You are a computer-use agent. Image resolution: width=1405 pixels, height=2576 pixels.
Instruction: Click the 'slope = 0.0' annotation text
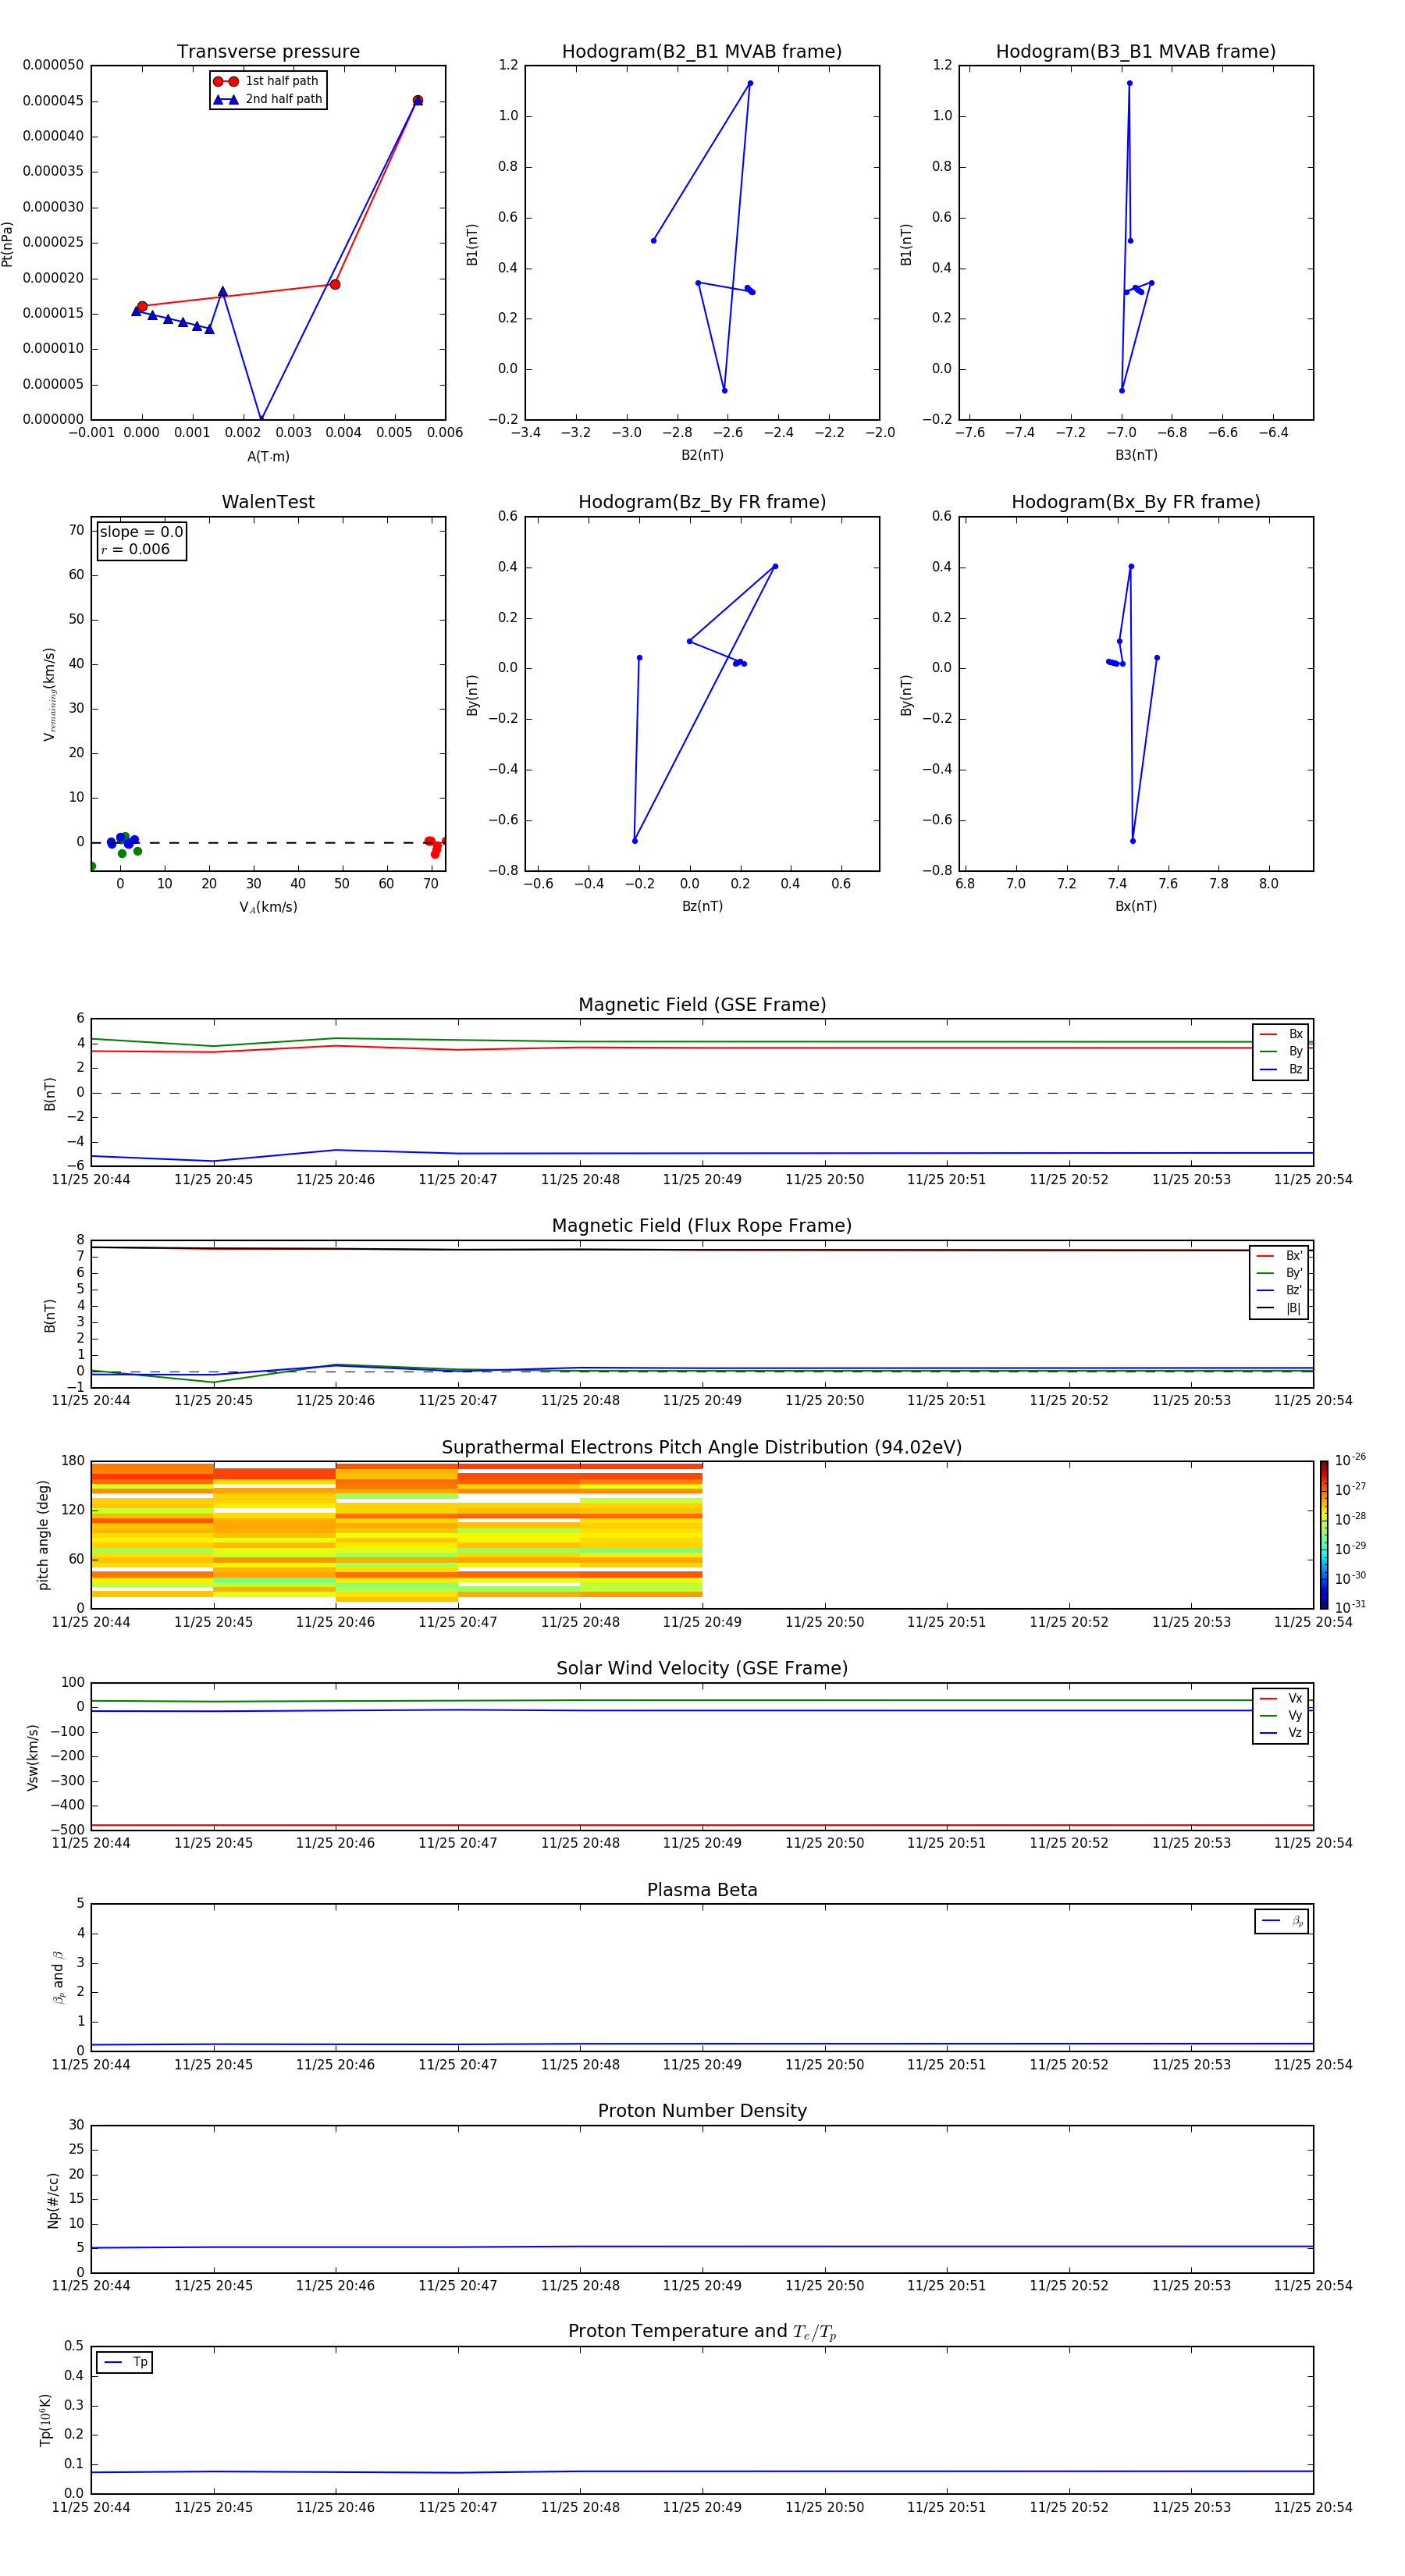click(141, 532)
